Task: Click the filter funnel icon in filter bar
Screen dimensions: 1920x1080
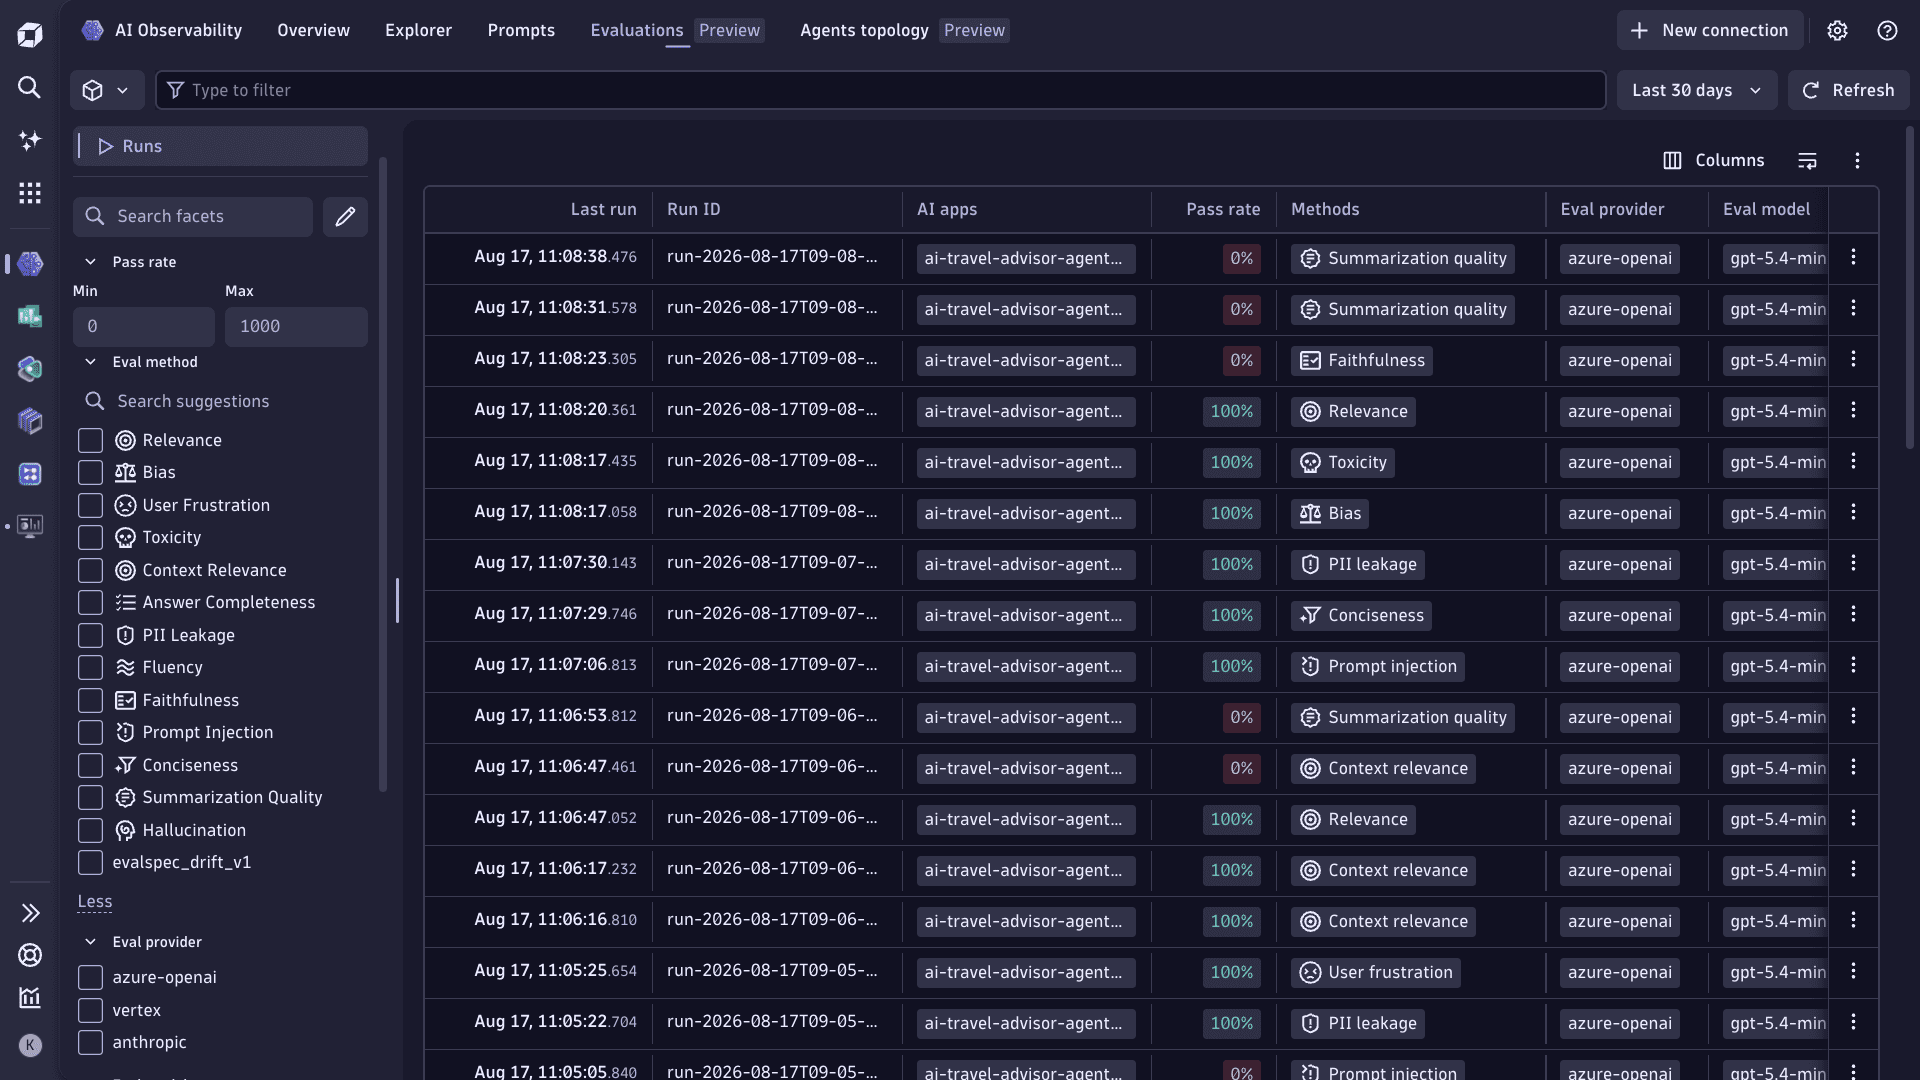Action: [x=175, y=90]
